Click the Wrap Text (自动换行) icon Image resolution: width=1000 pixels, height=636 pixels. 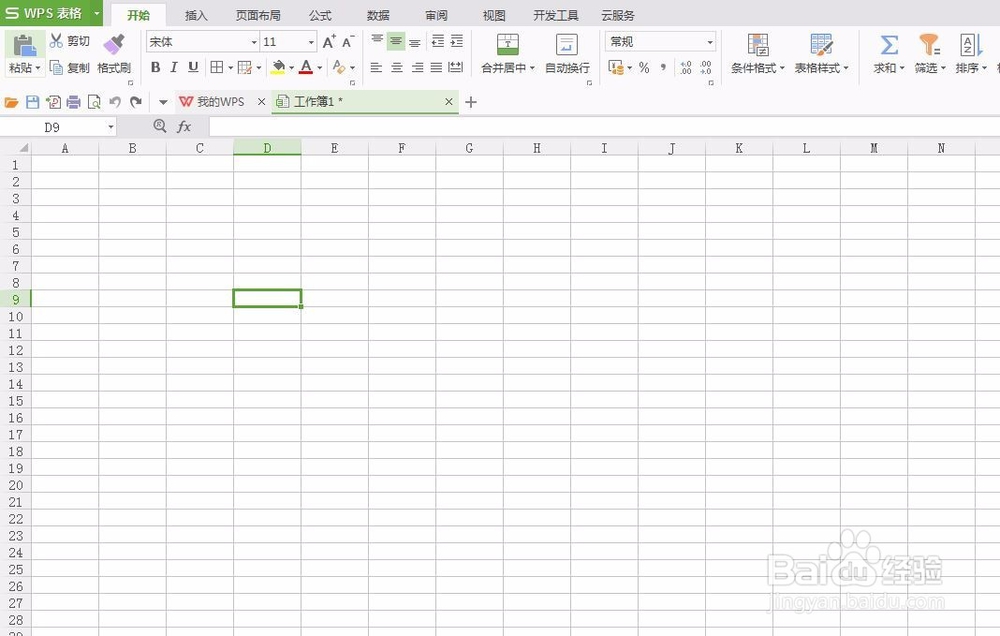[x=566, y=45]
